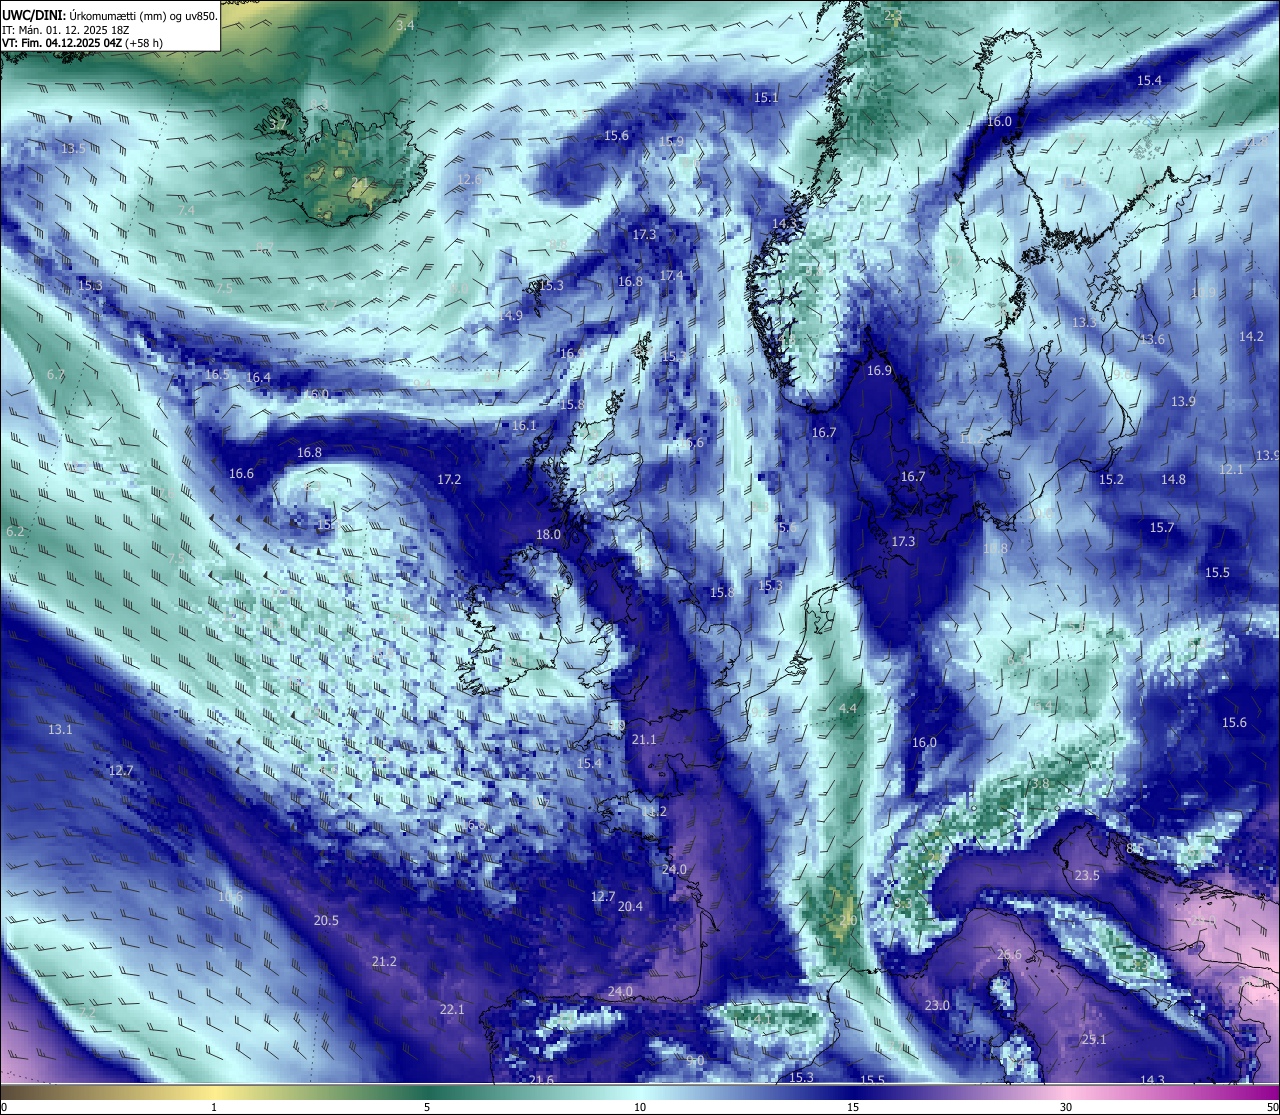Click the "30" tick label on the colorbar
This screenshot has width=1280, height=1115.
coord(1066,1107)
